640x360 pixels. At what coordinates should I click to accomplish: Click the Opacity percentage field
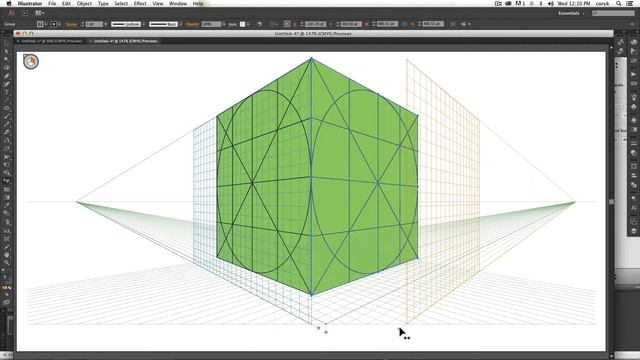point(211,24)
